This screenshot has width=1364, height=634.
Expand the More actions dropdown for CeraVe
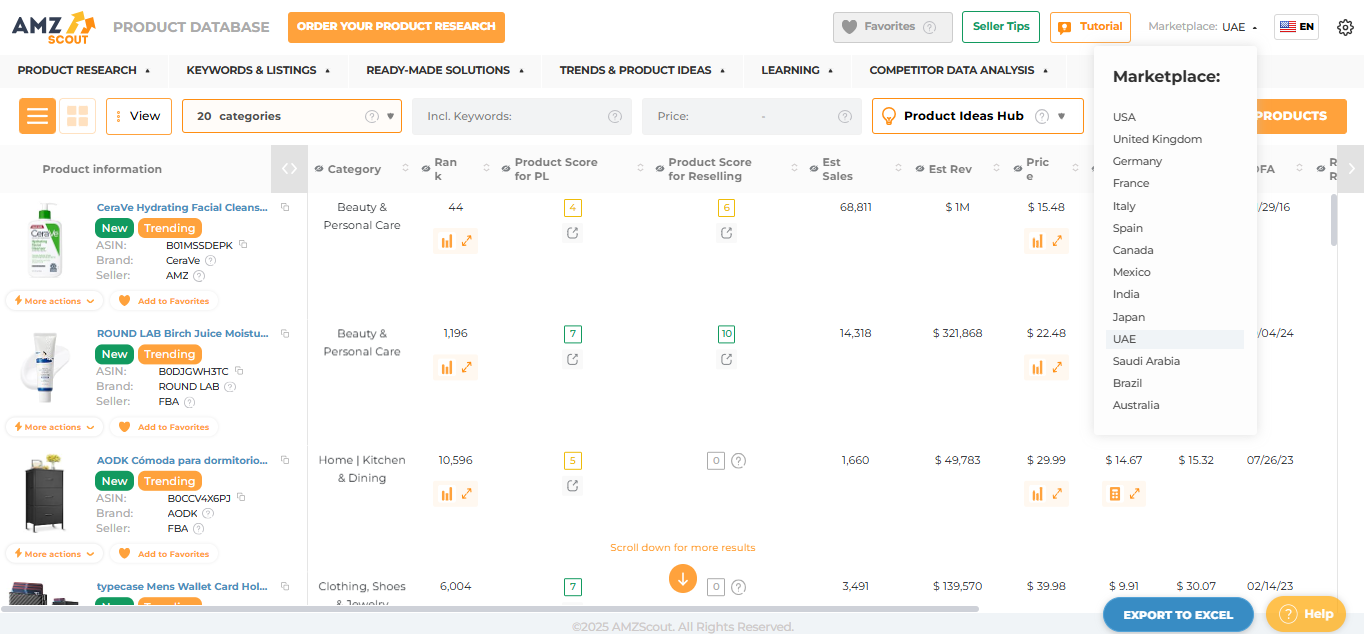tap(53, 300)
